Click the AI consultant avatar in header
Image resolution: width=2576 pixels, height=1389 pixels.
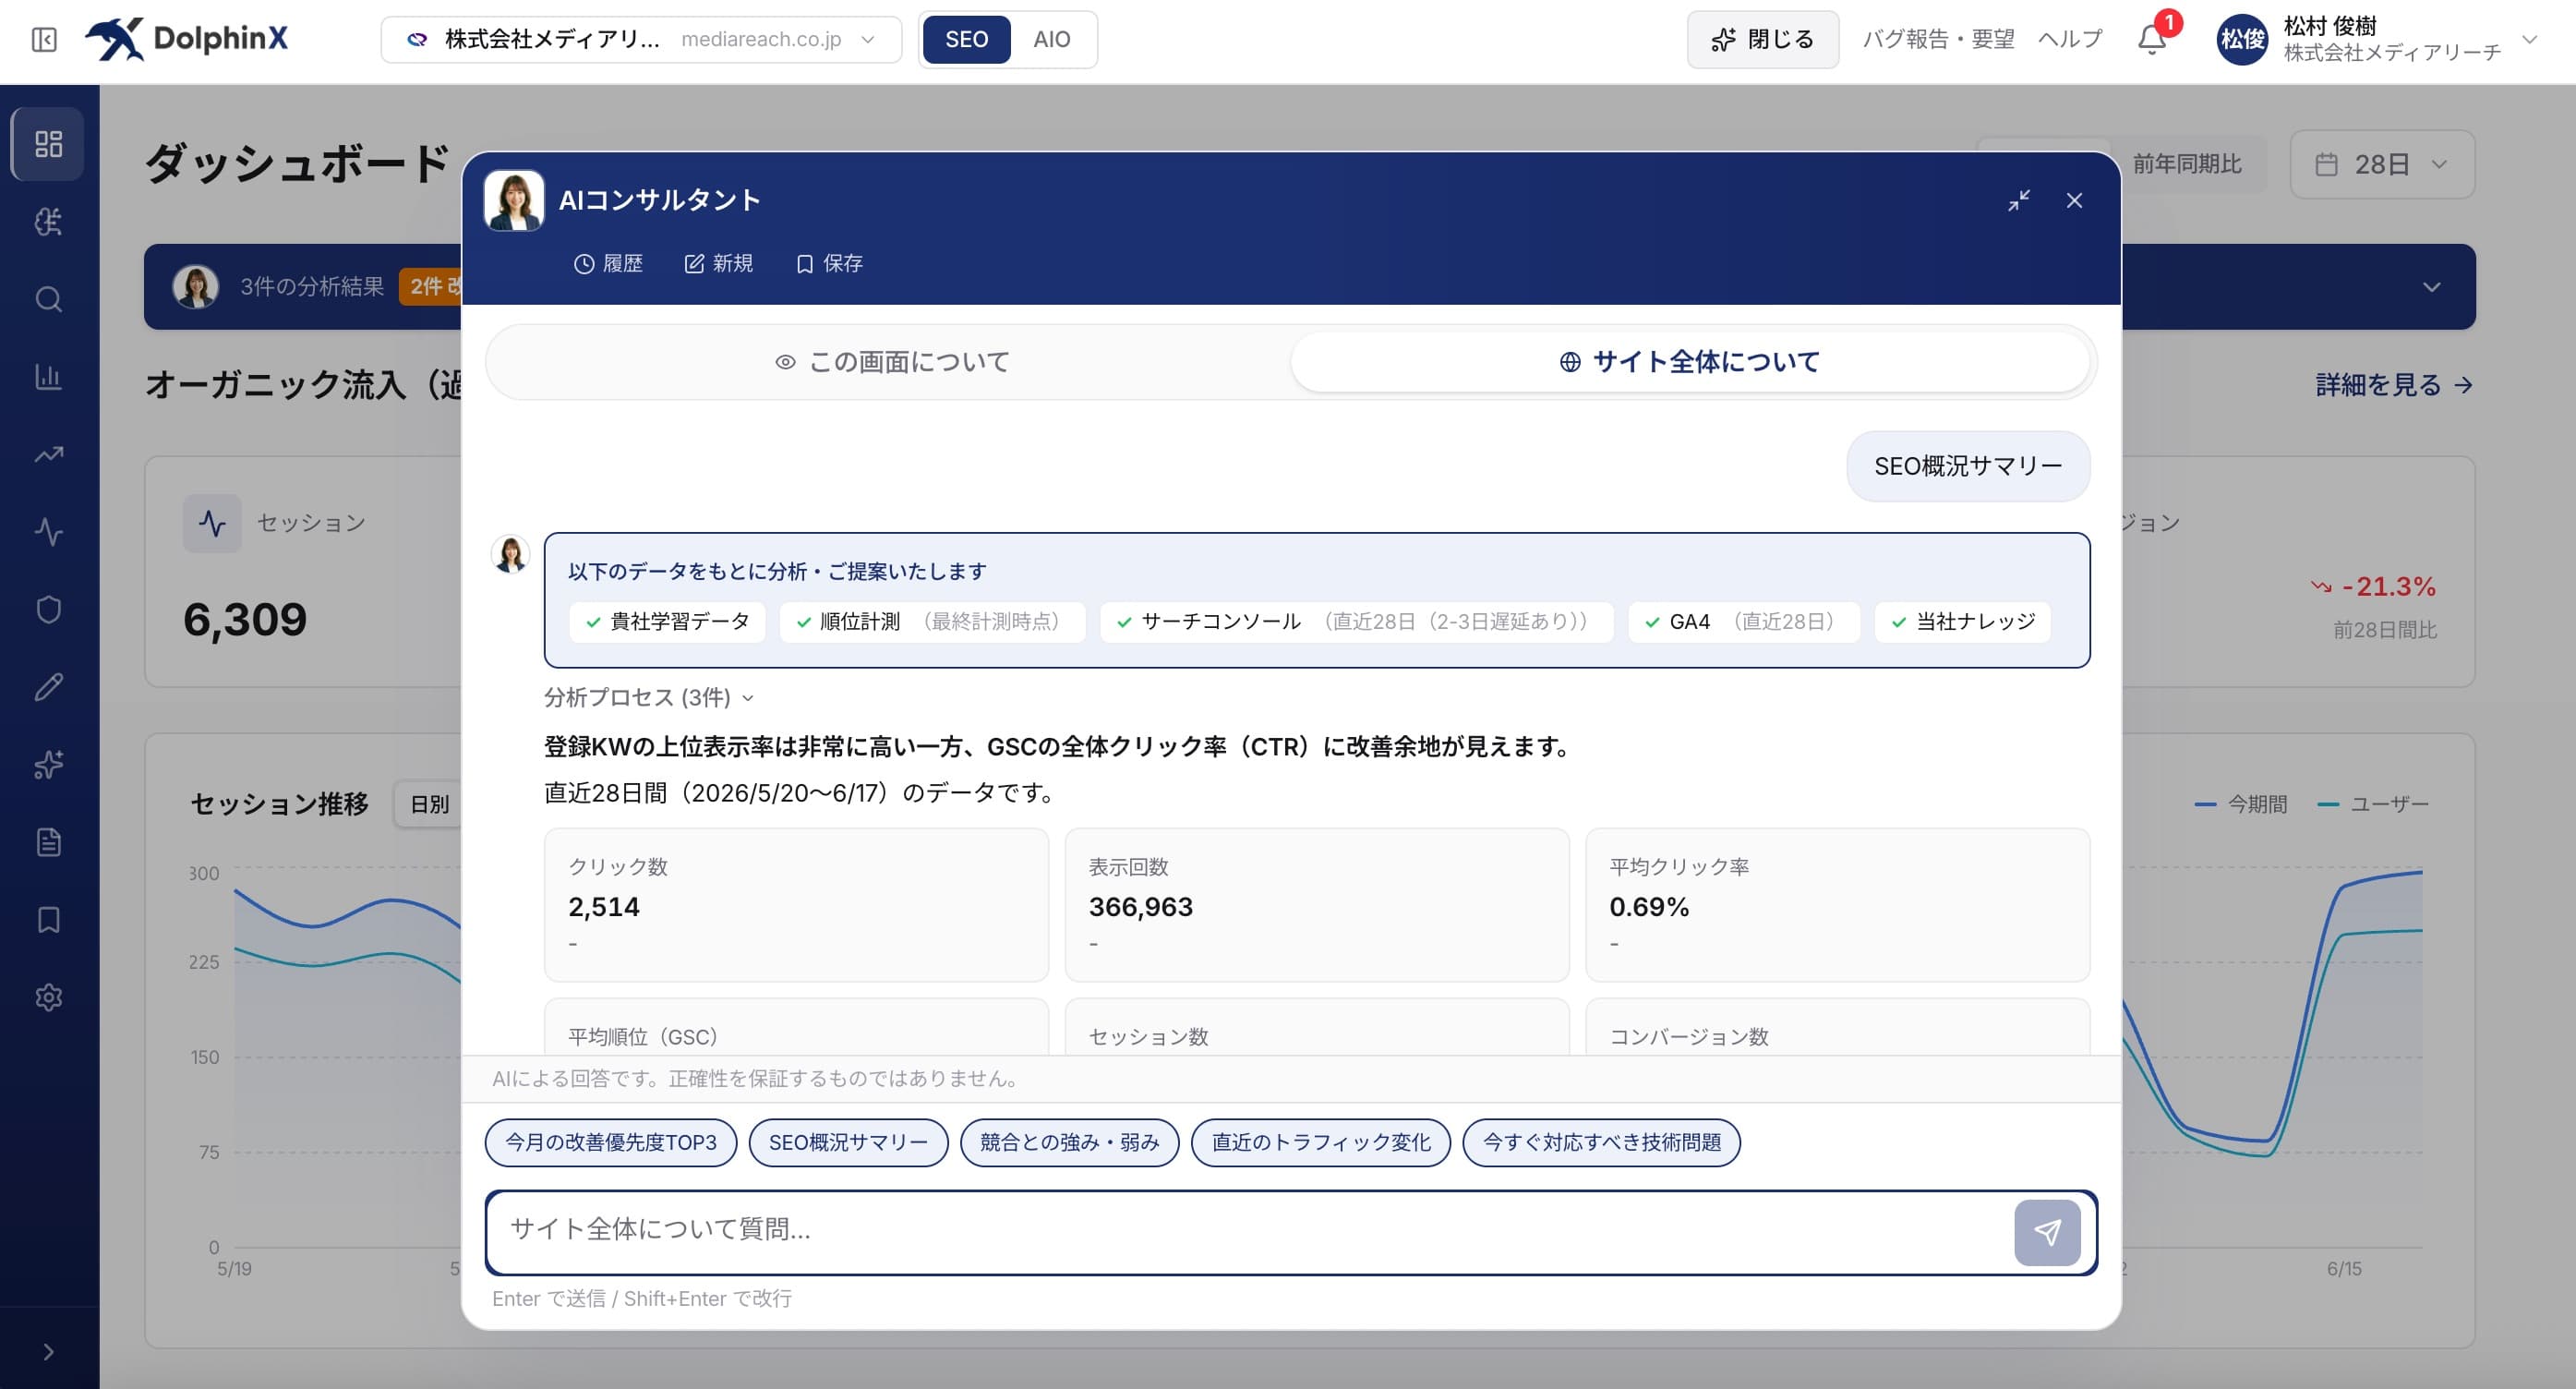click(513, 200)
